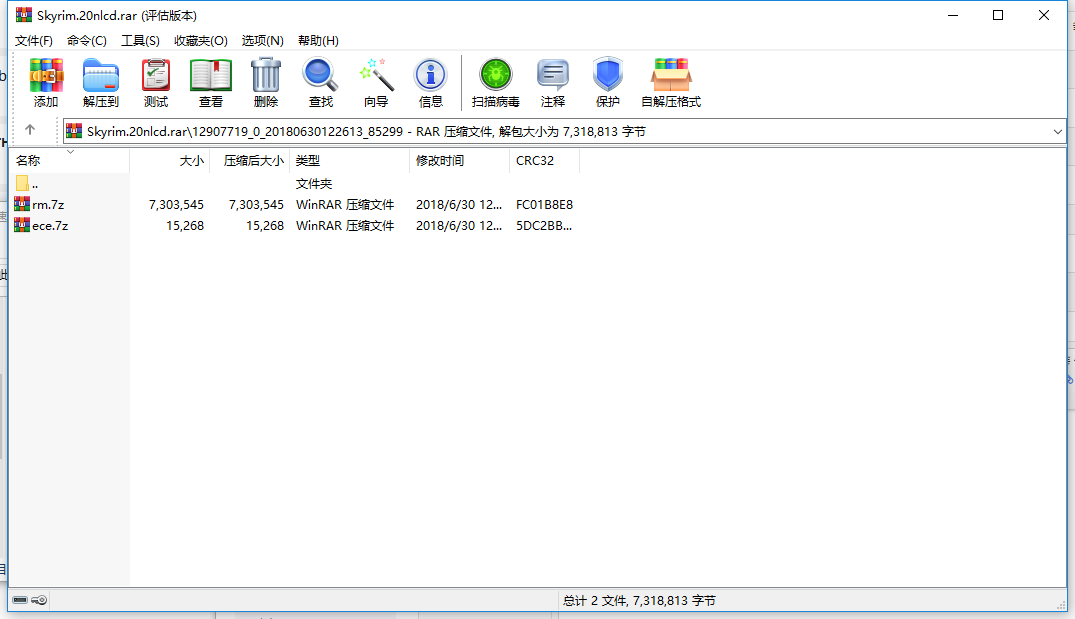Click the status bar total files text
Image resolution: width=1075 pixels, height=619 pixels.
click(639, 600)
